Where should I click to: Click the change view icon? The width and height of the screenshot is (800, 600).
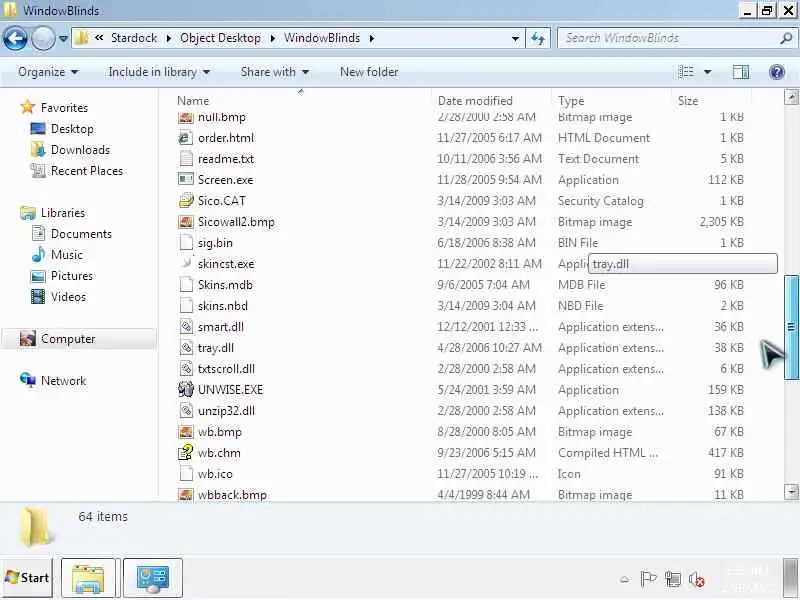click(686, 72)
